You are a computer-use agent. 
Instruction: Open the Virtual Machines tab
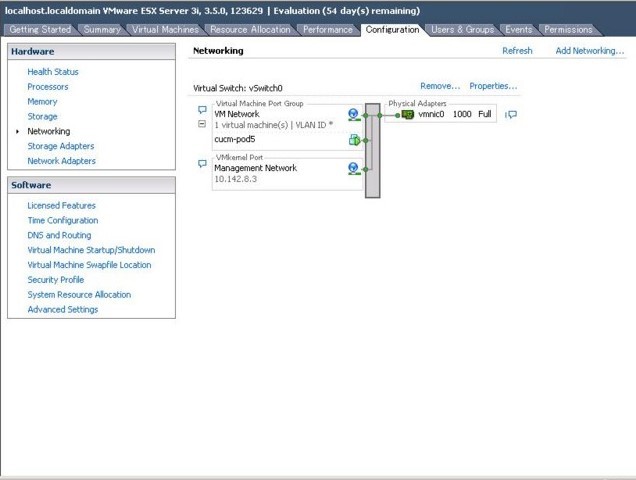pos(165,30)
